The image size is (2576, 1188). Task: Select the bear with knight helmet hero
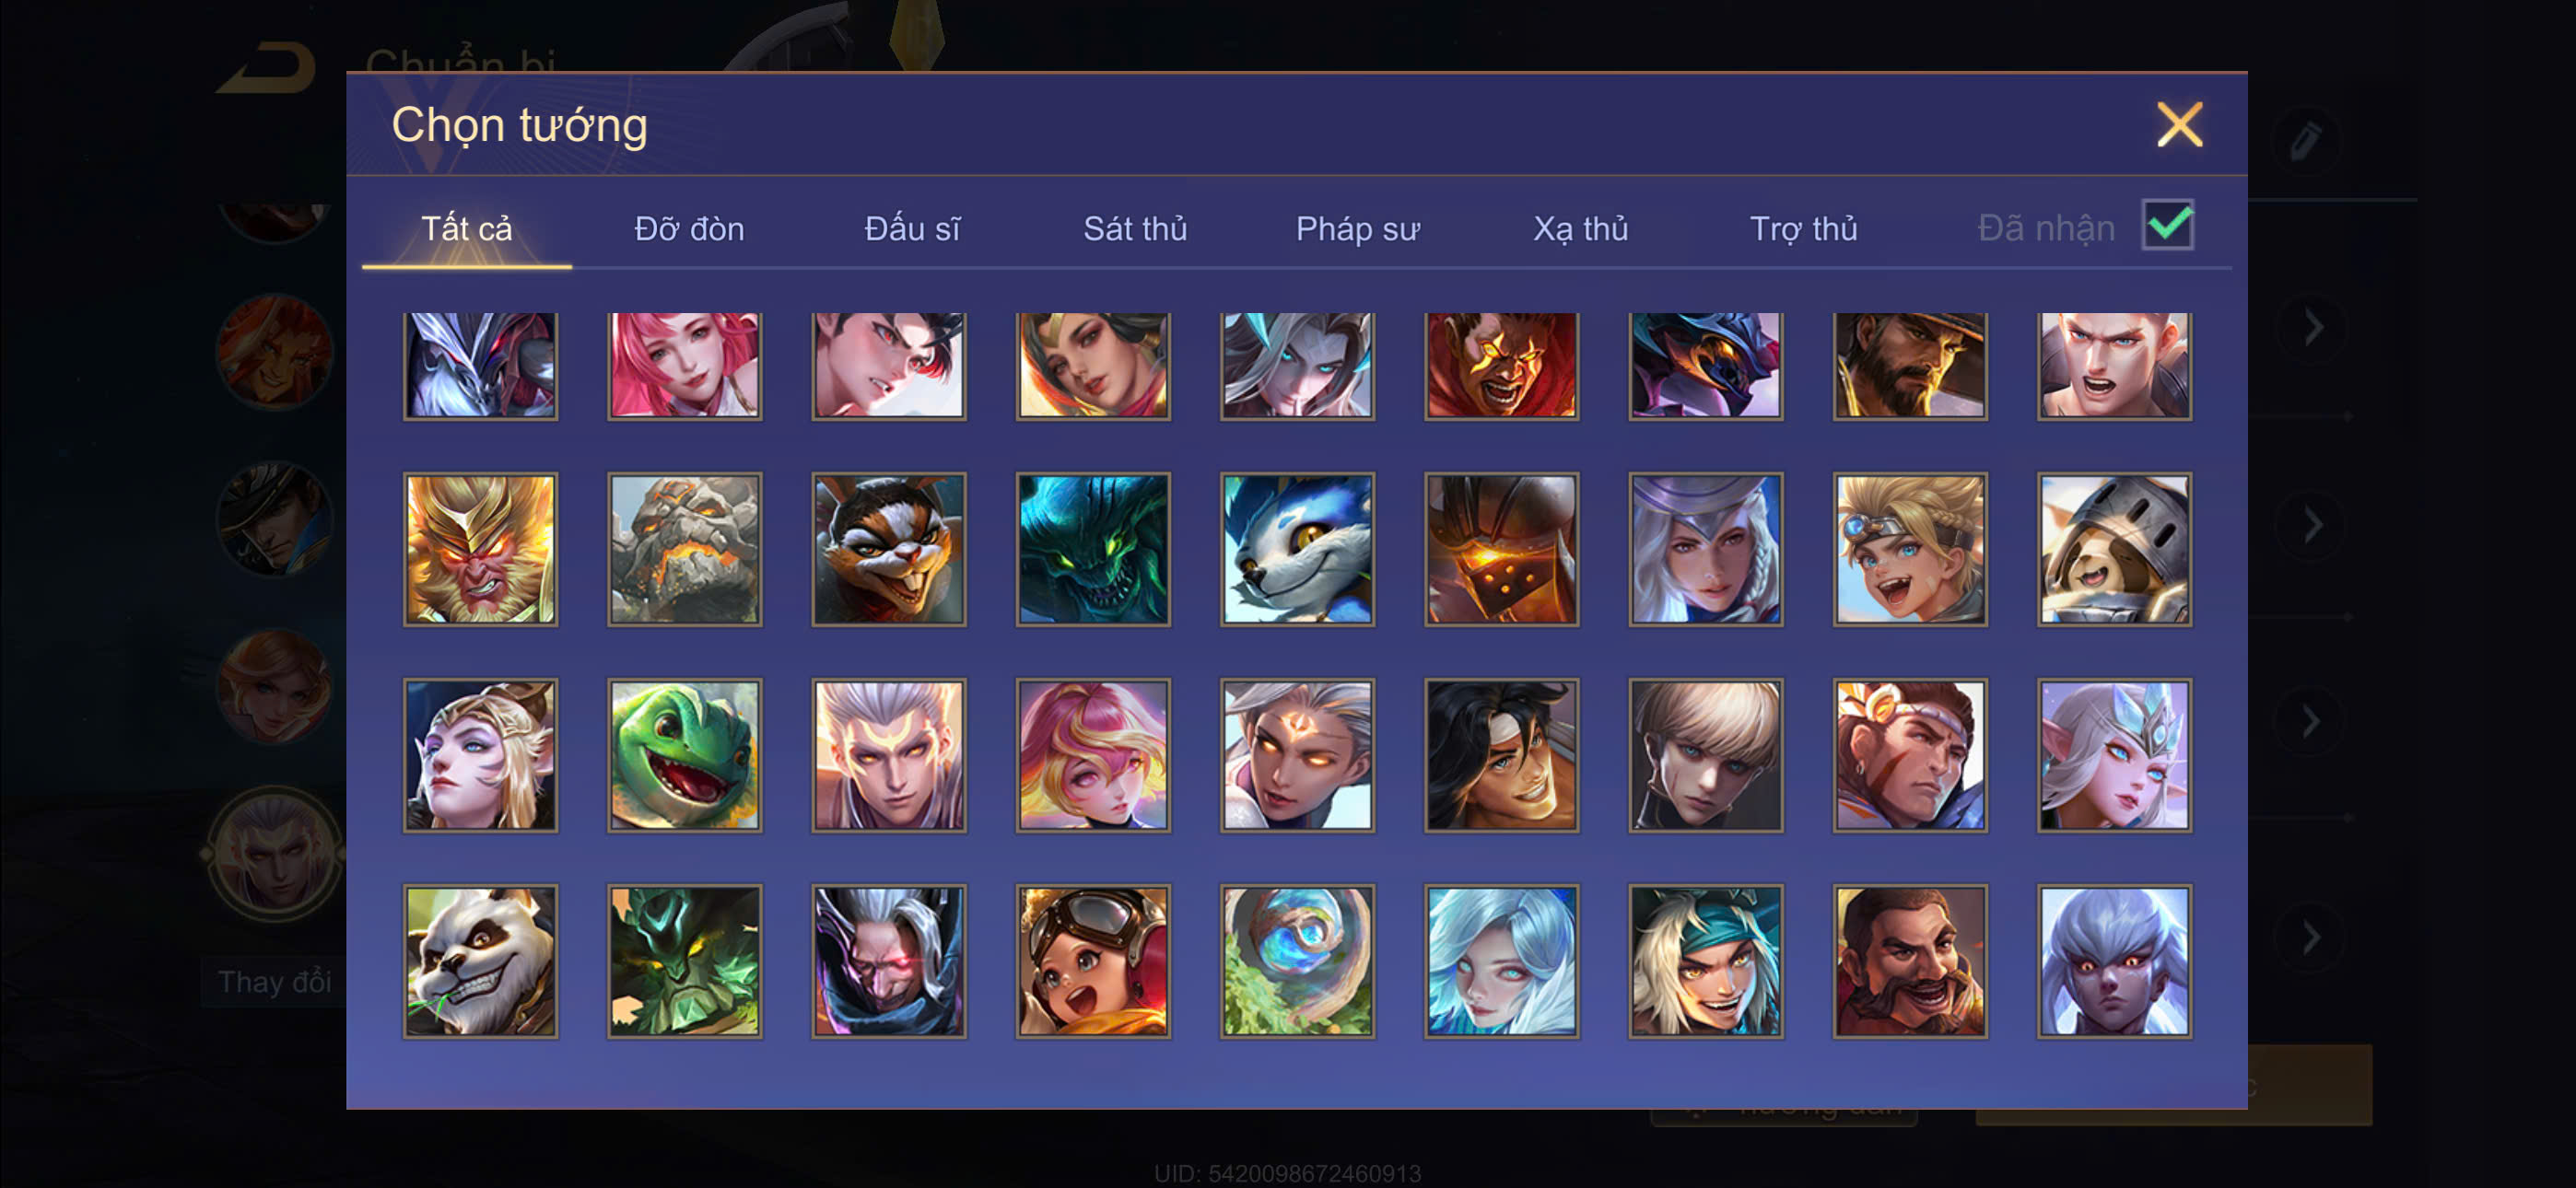click(2114, 549)
